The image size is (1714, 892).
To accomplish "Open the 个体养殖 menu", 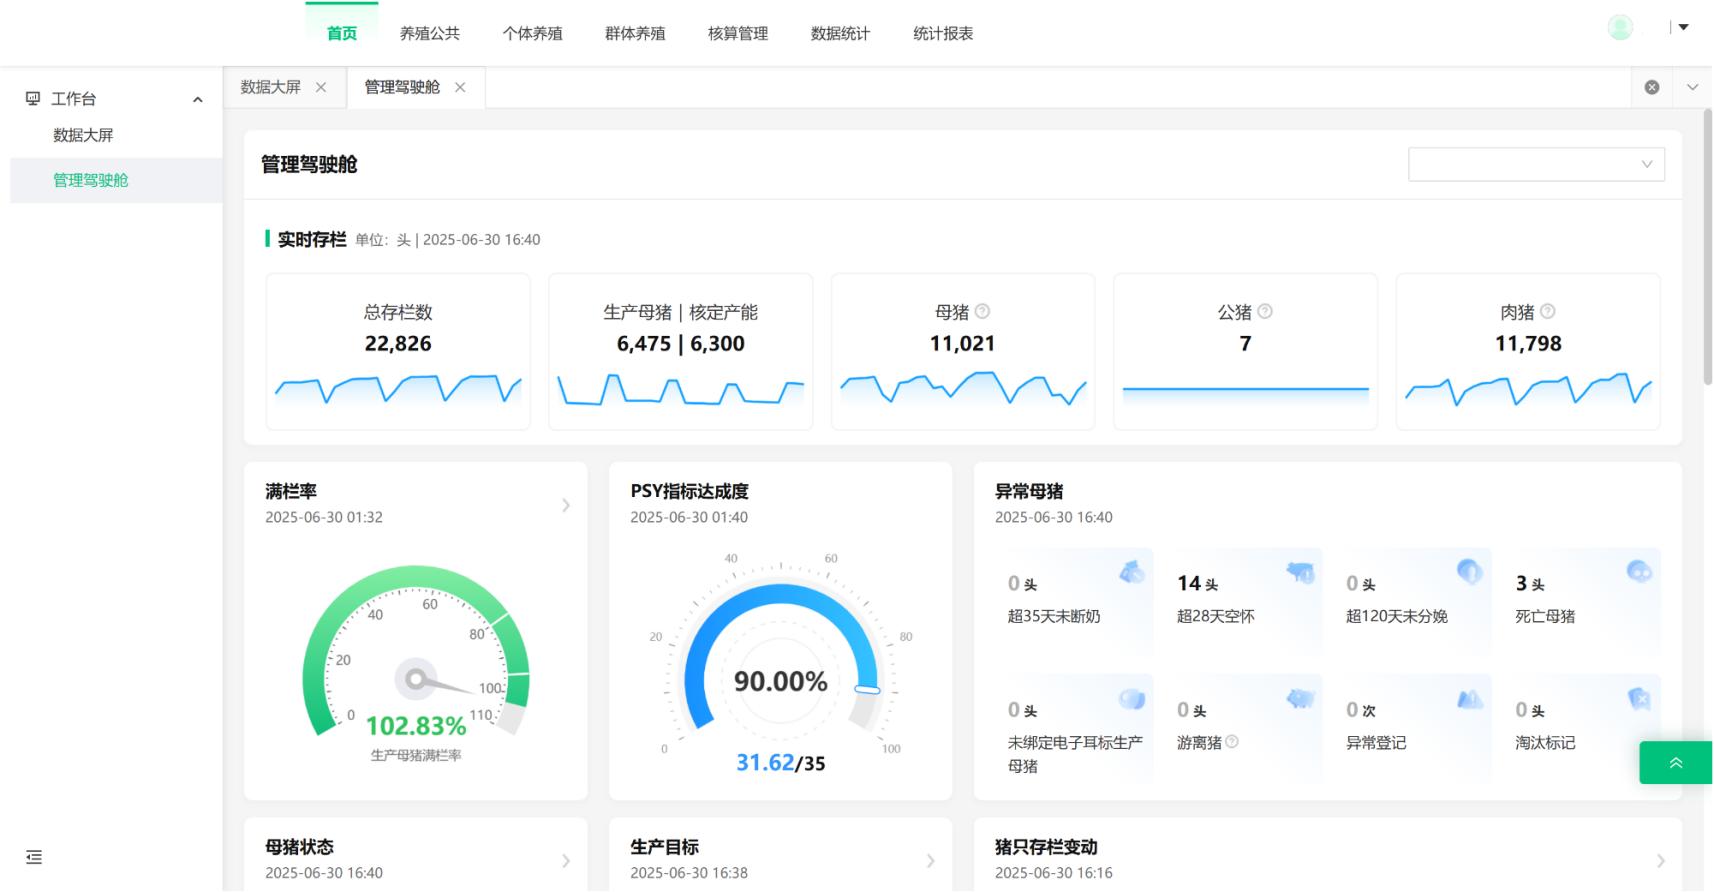I will point(532,33).
